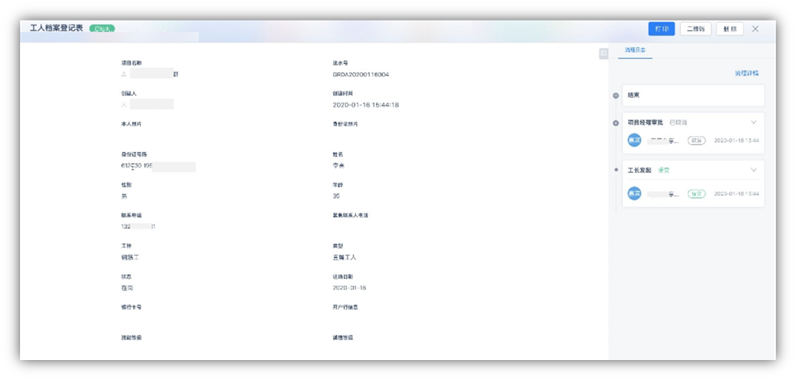Click the person icon under 创建人

coord(123,105)
